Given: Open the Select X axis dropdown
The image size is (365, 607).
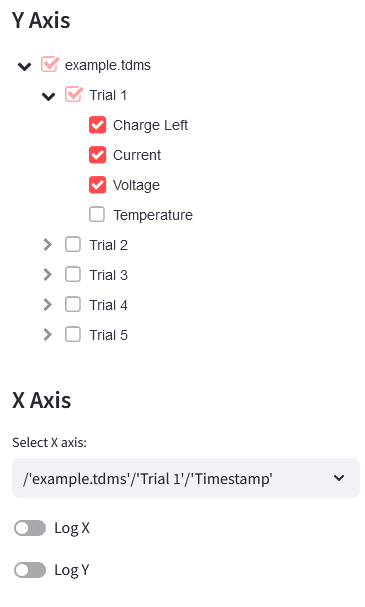Looking at the screenshot, I should 186,478.
